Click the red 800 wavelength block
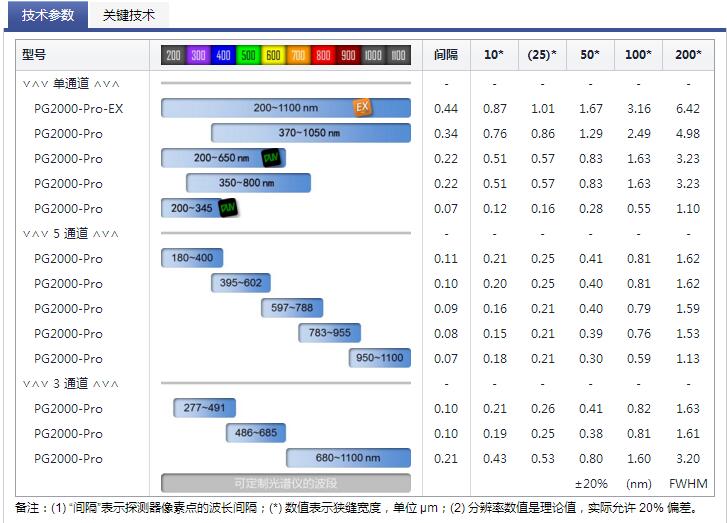 (x=323, y=56)
